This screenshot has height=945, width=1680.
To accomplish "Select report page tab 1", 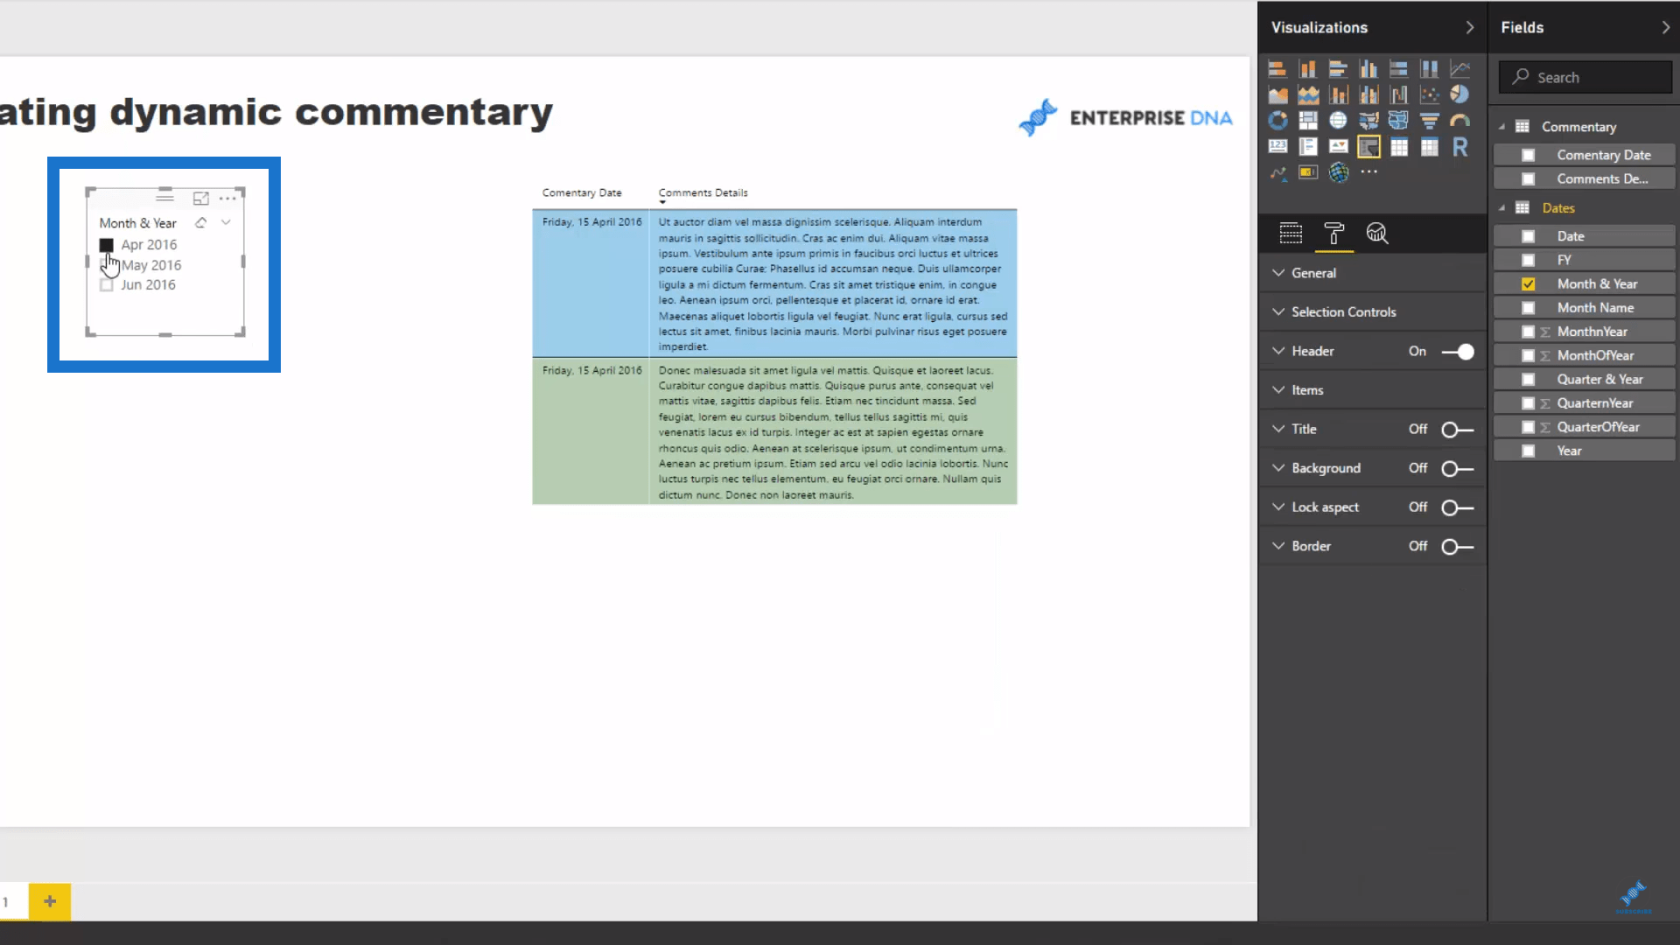I will click(12, 902).
